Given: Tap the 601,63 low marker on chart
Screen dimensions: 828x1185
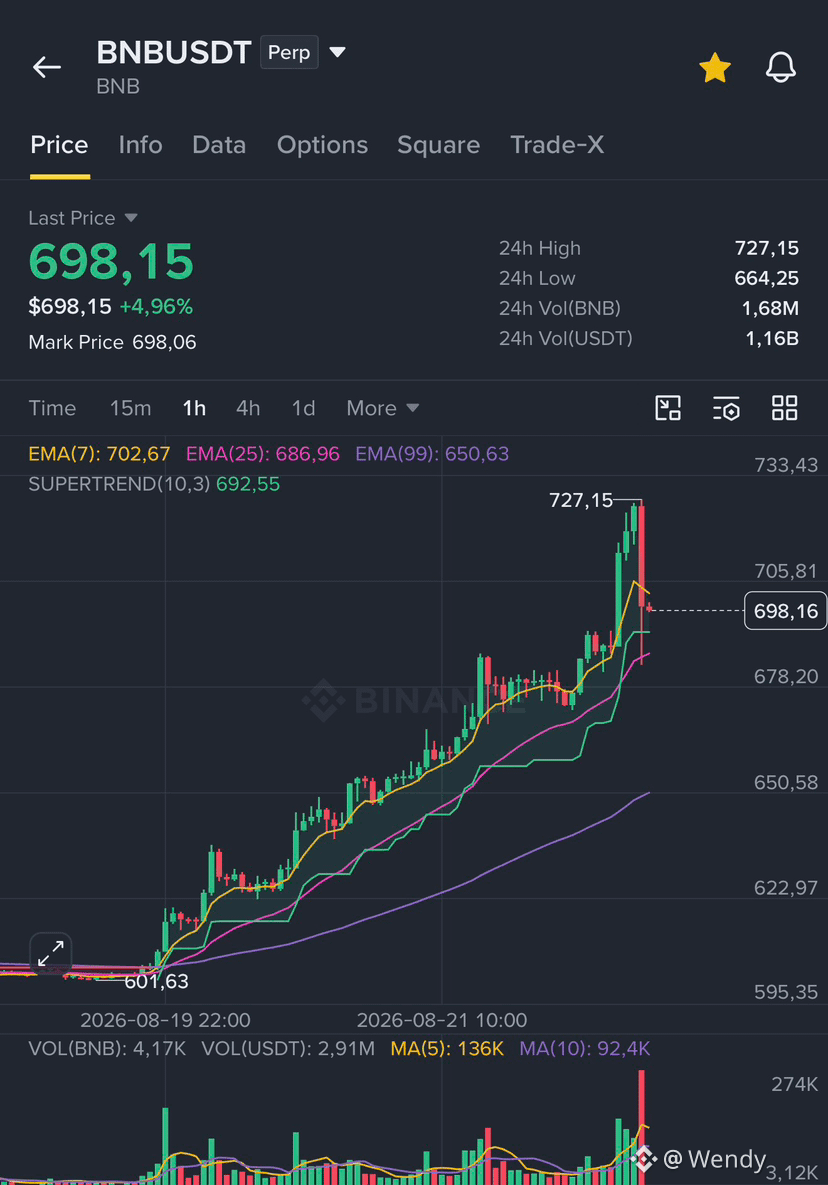Looking at the screenshot, I should [x=156, y=981].
